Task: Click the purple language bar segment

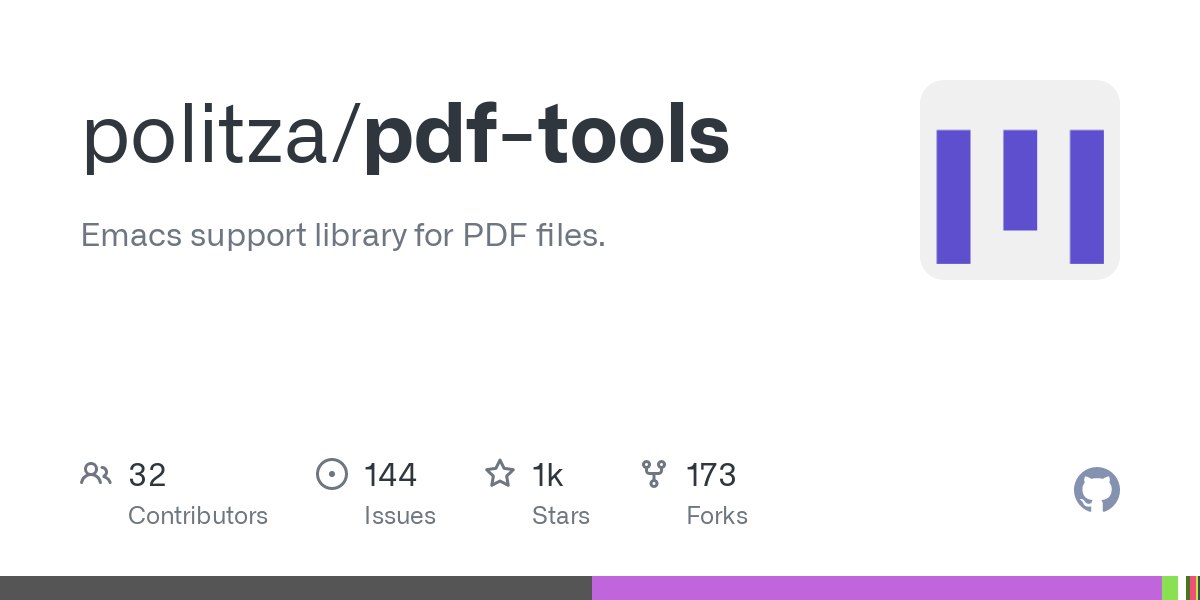Action: pos(877,588)
